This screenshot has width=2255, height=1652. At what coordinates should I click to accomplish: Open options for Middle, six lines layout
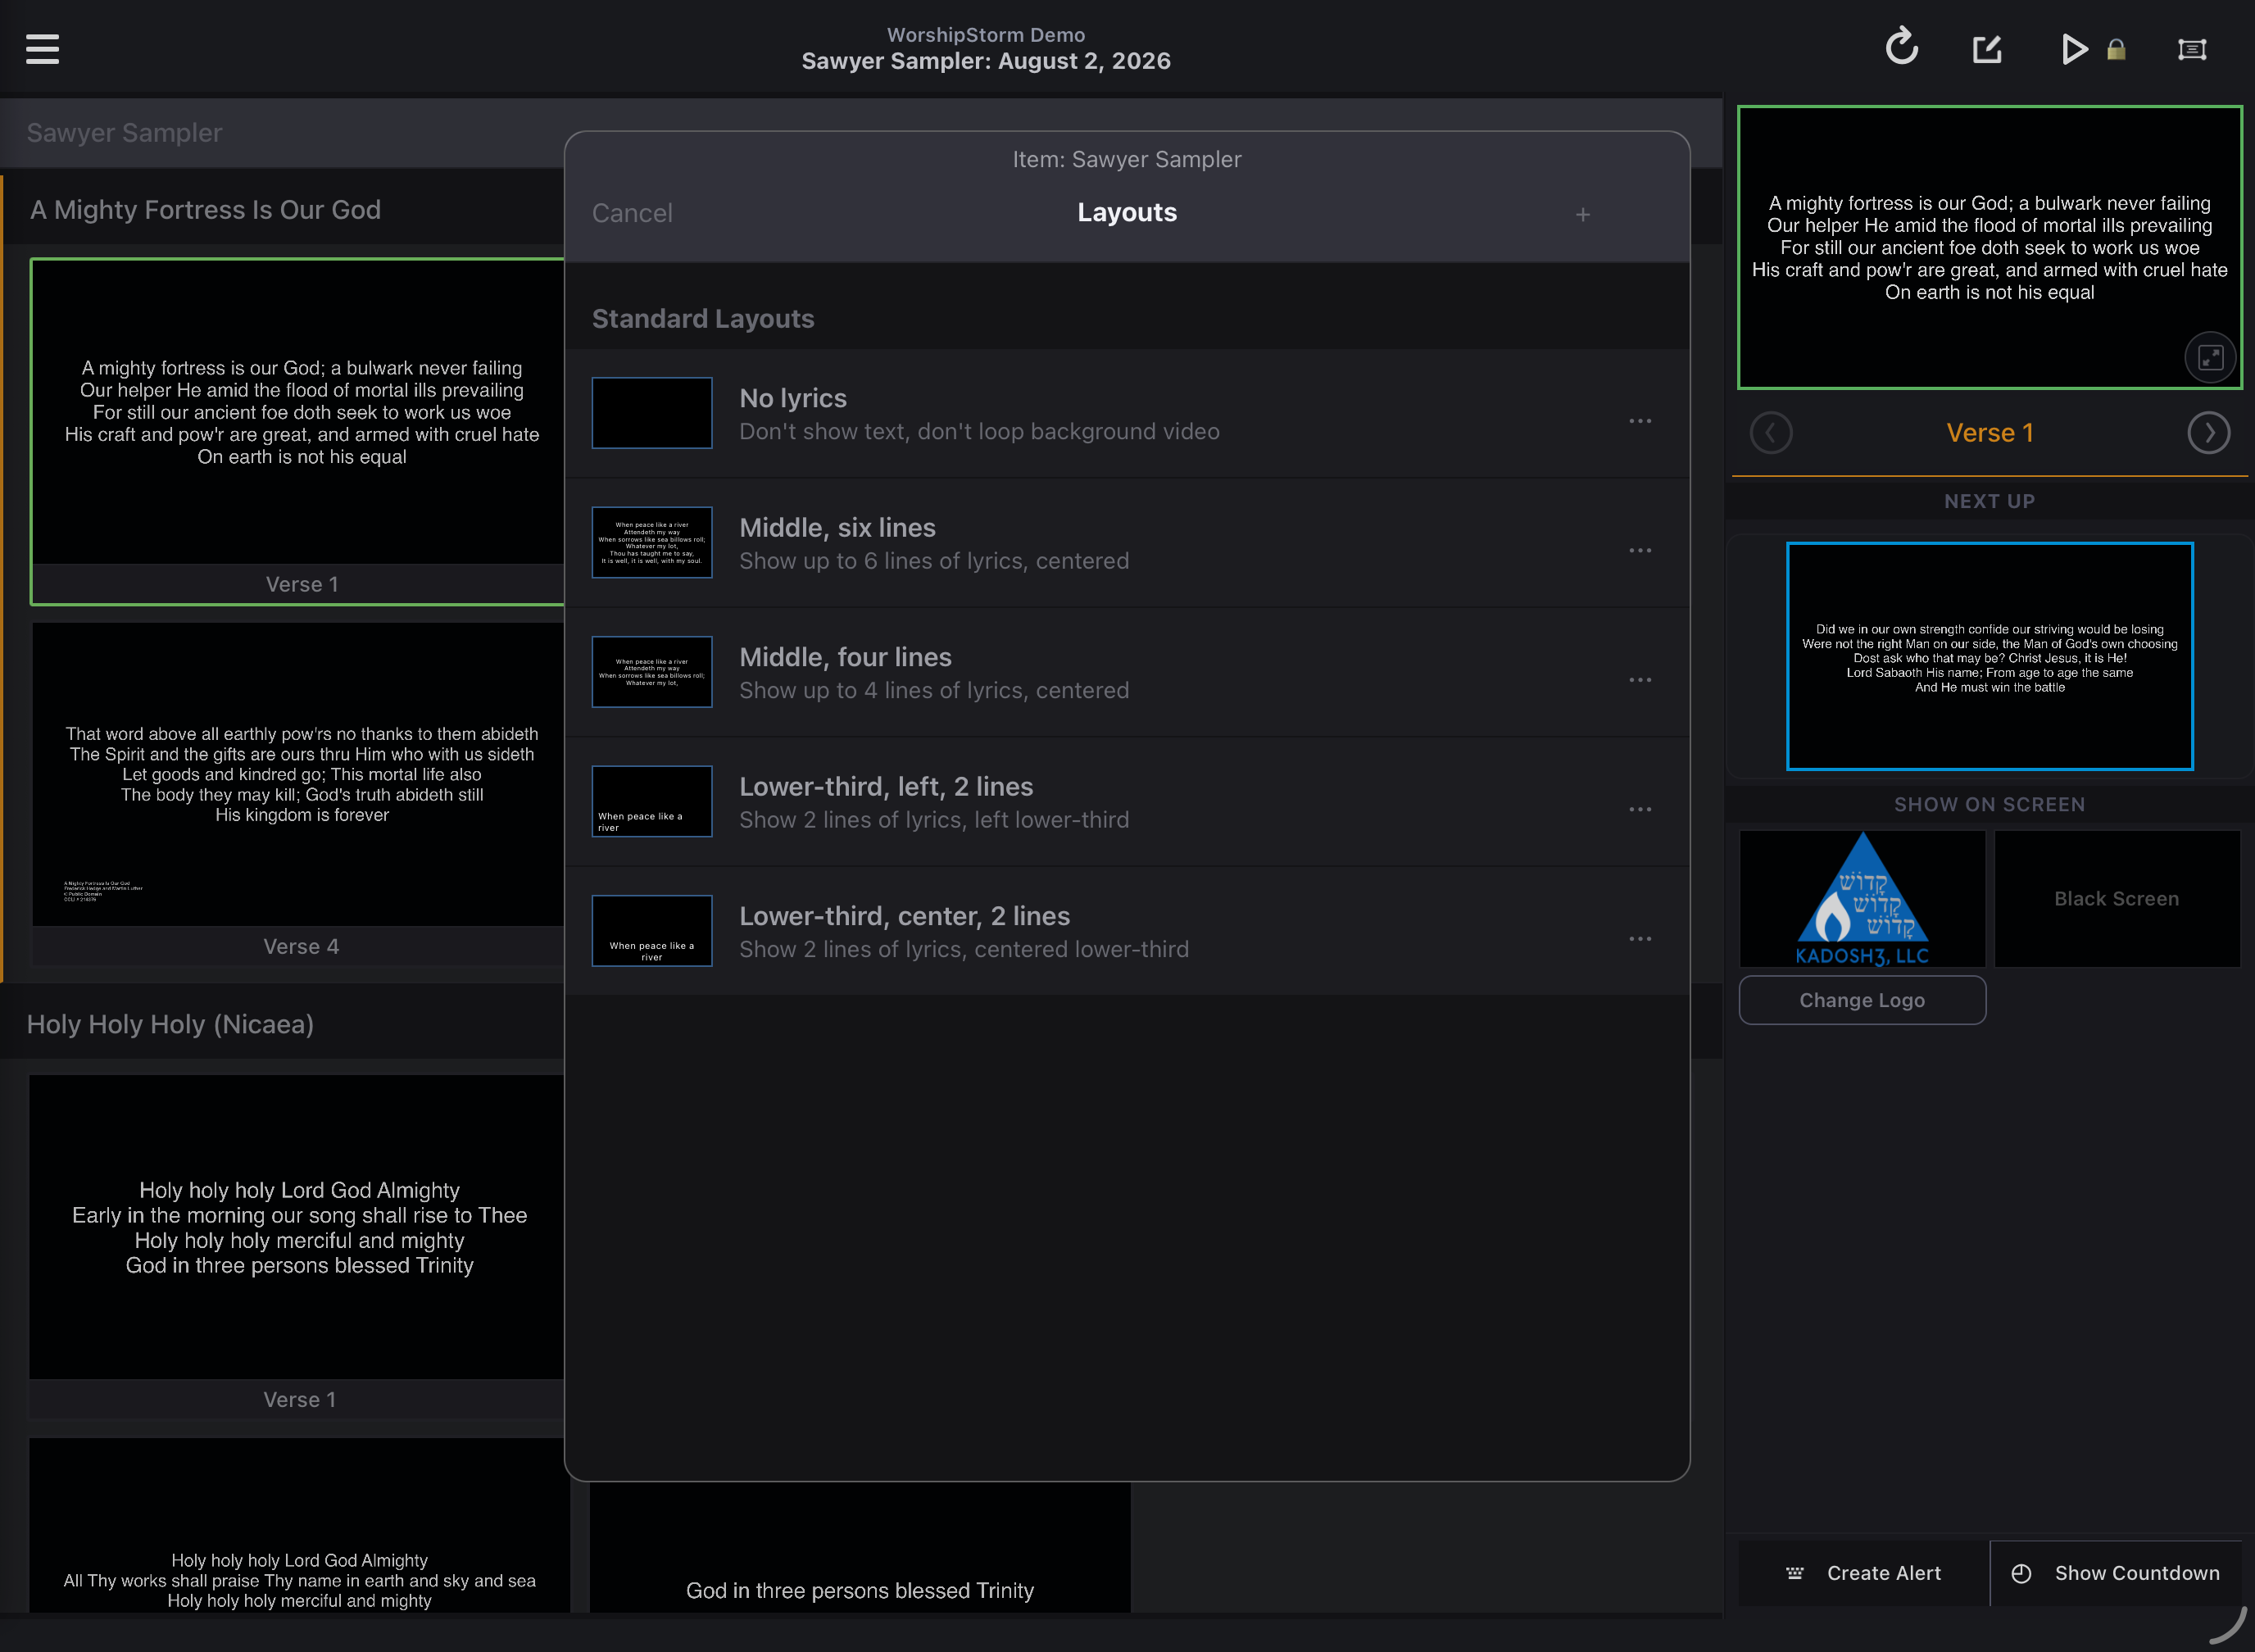[1640, 550]
